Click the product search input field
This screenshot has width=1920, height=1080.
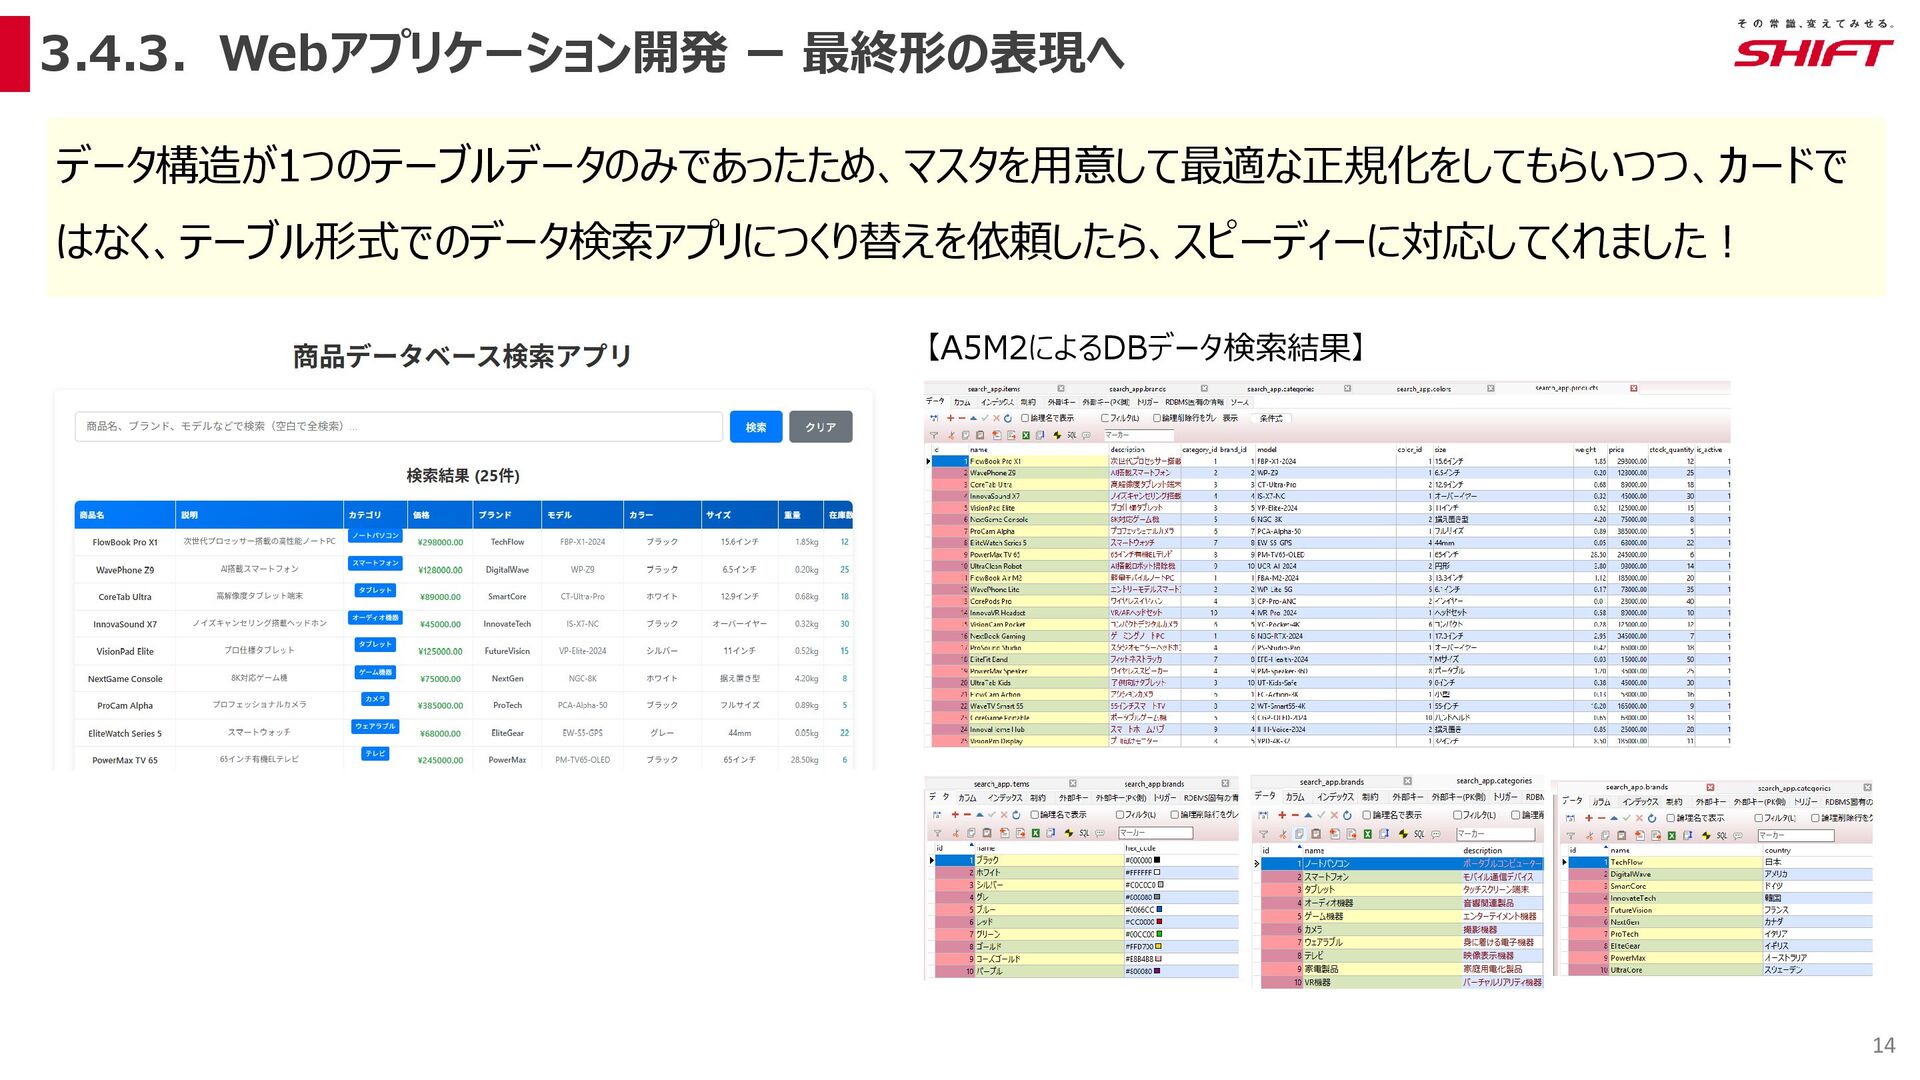[398, 426]
